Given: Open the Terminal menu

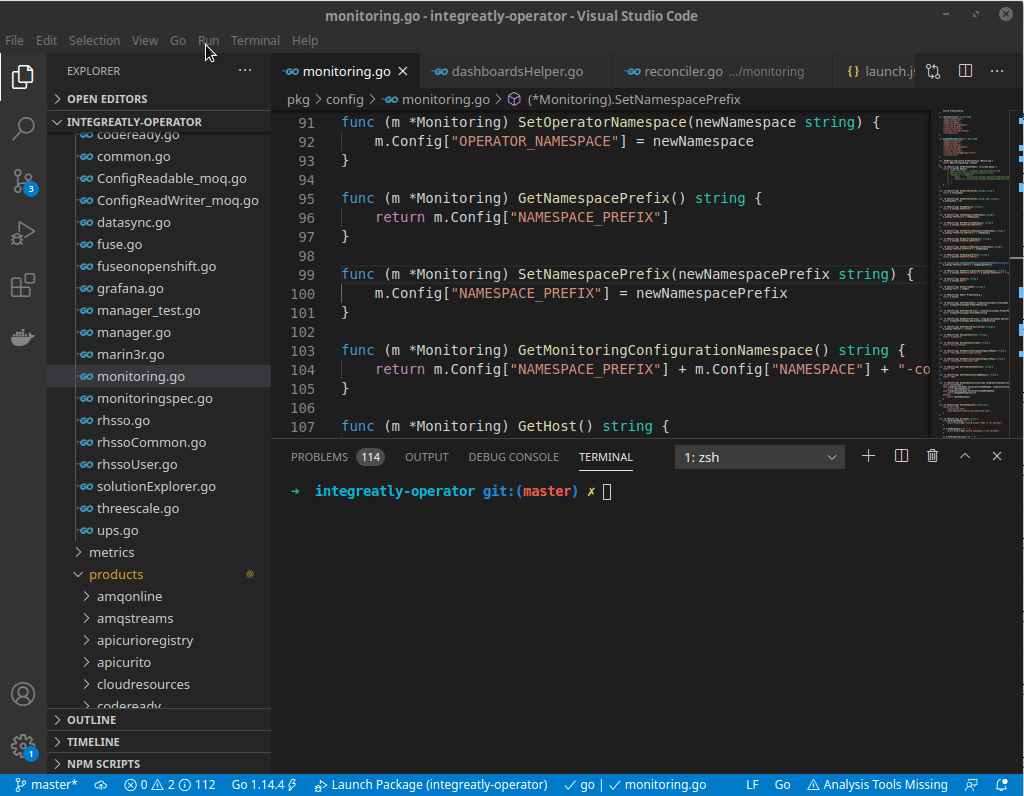Looking at the screenshot, I should point(255,40).
